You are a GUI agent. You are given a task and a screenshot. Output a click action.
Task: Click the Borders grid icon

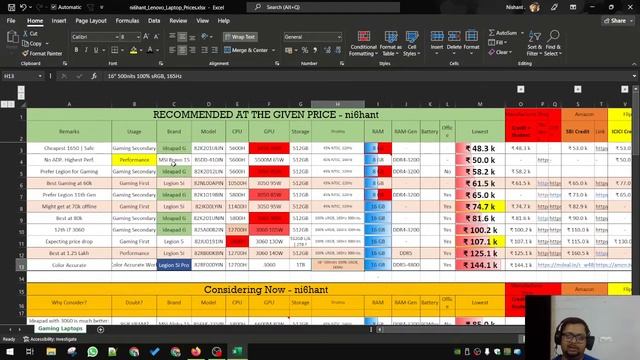tap(115, 50)
